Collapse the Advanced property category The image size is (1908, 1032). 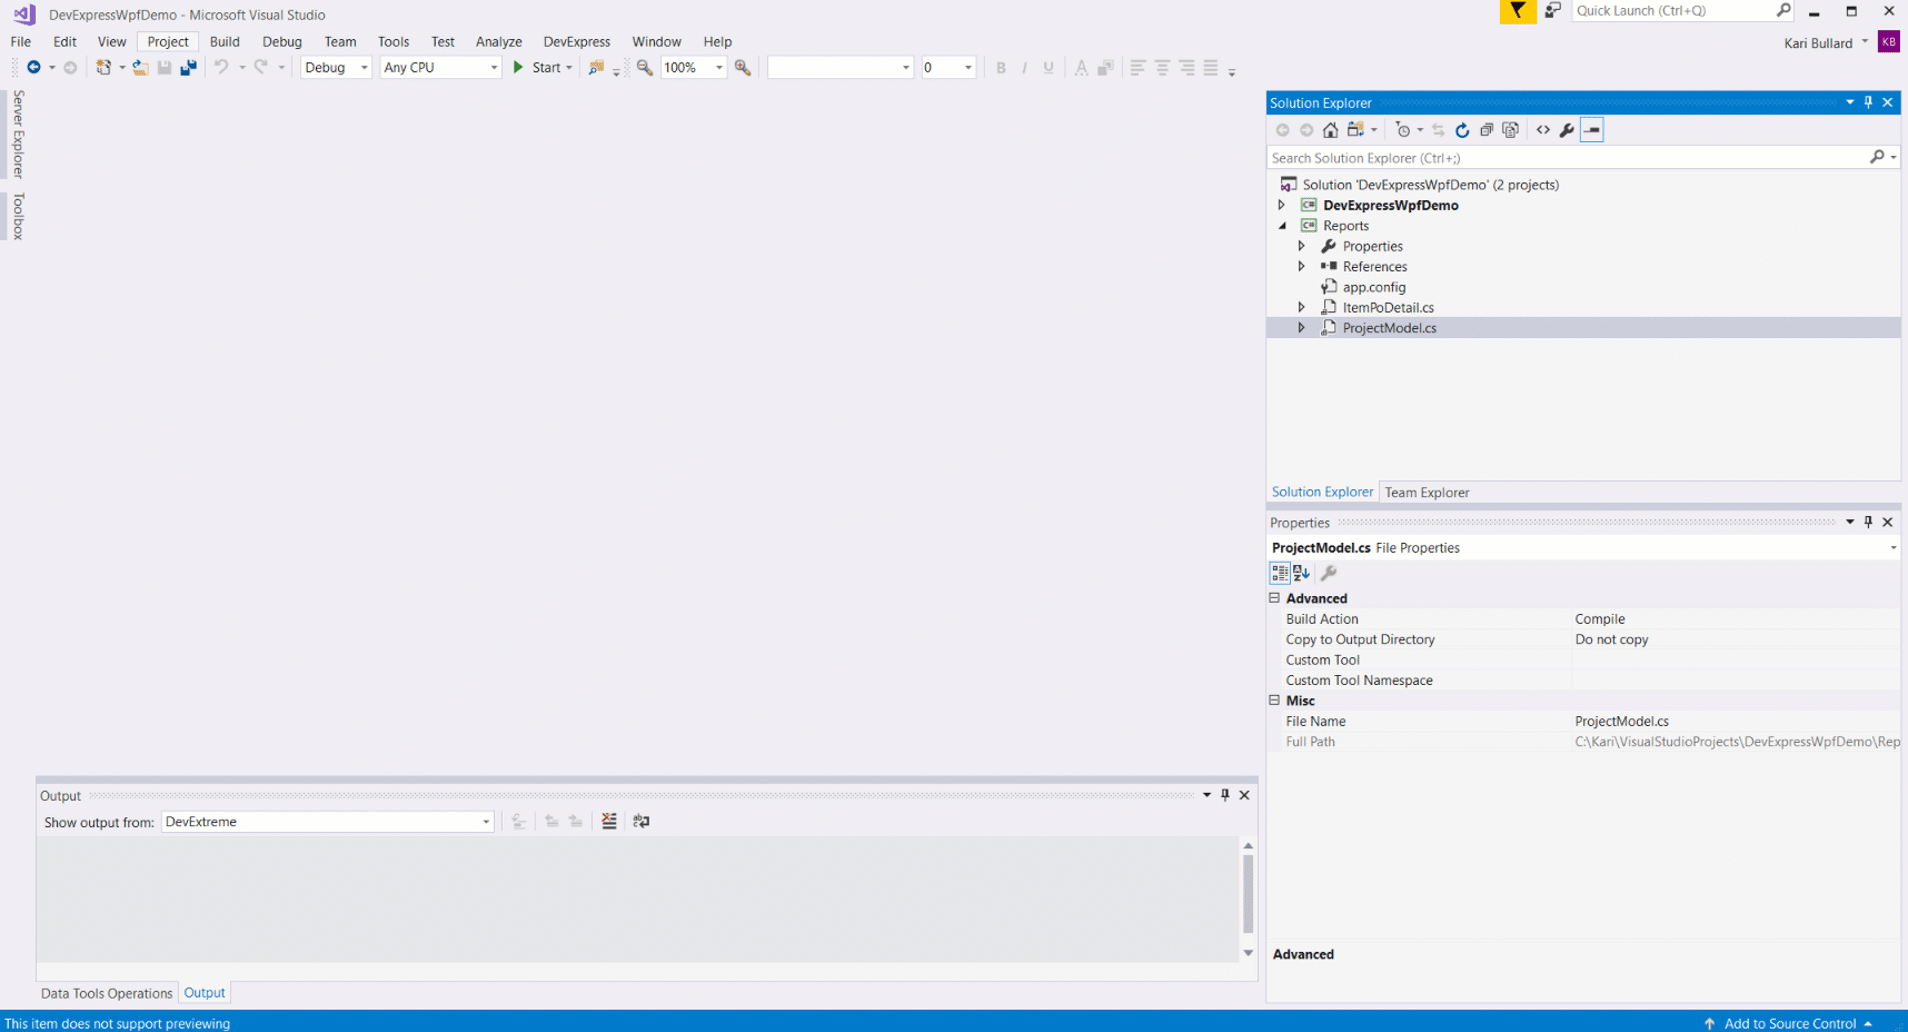click(x=1274, y=598)
